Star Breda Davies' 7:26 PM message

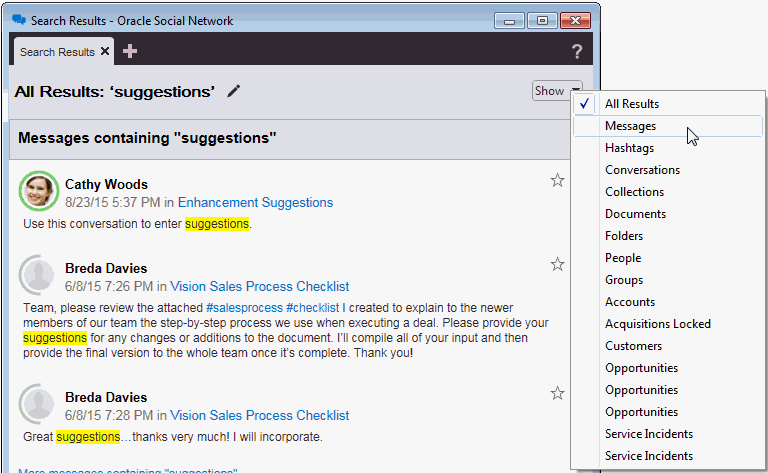coord(557,264)
